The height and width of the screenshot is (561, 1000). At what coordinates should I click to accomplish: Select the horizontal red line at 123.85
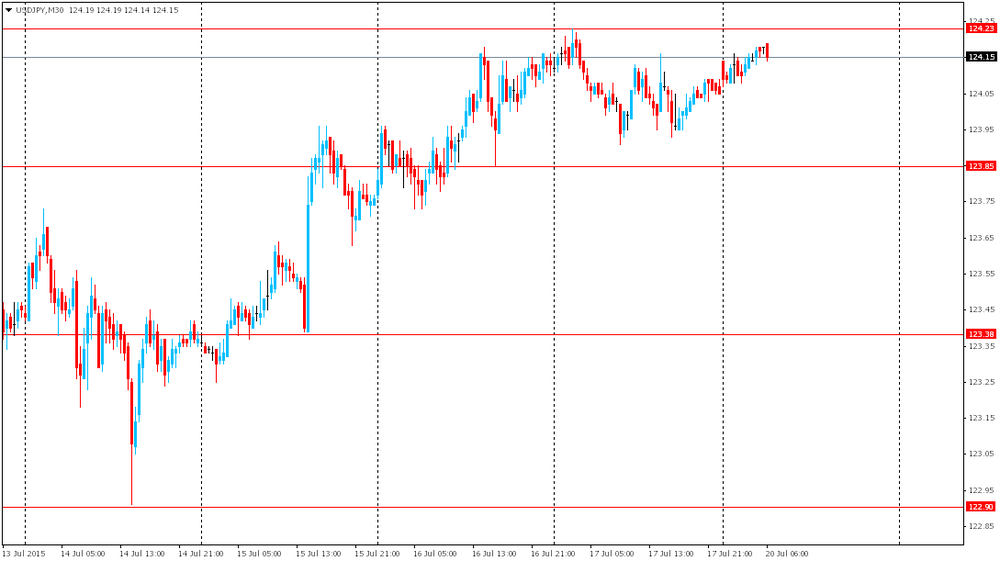[483, 166]
